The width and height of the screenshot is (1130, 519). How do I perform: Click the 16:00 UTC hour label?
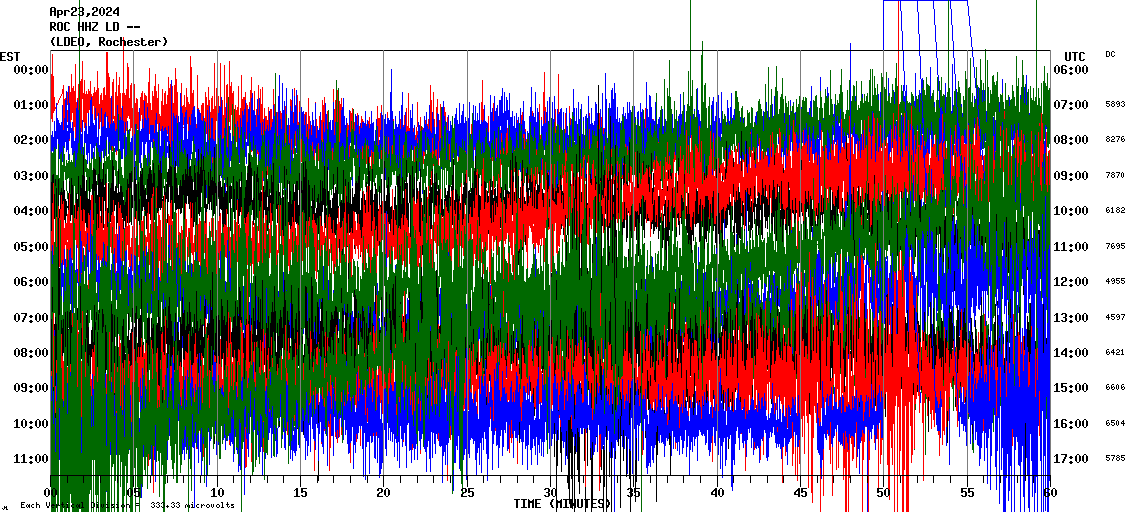[x=1071, y=423]
